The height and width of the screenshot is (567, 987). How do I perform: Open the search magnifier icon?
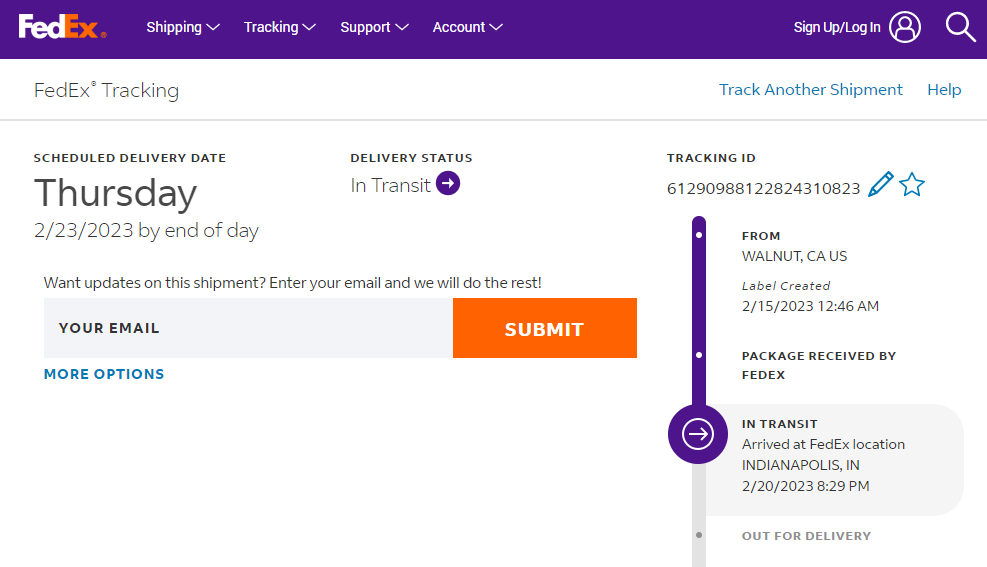960,27
